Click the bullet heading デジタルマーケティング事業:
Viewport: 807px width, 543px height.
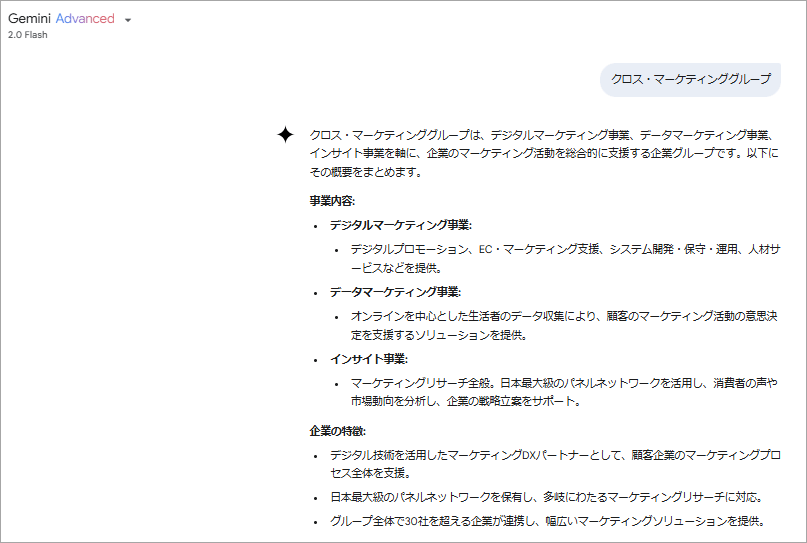[x=401, y=225]
